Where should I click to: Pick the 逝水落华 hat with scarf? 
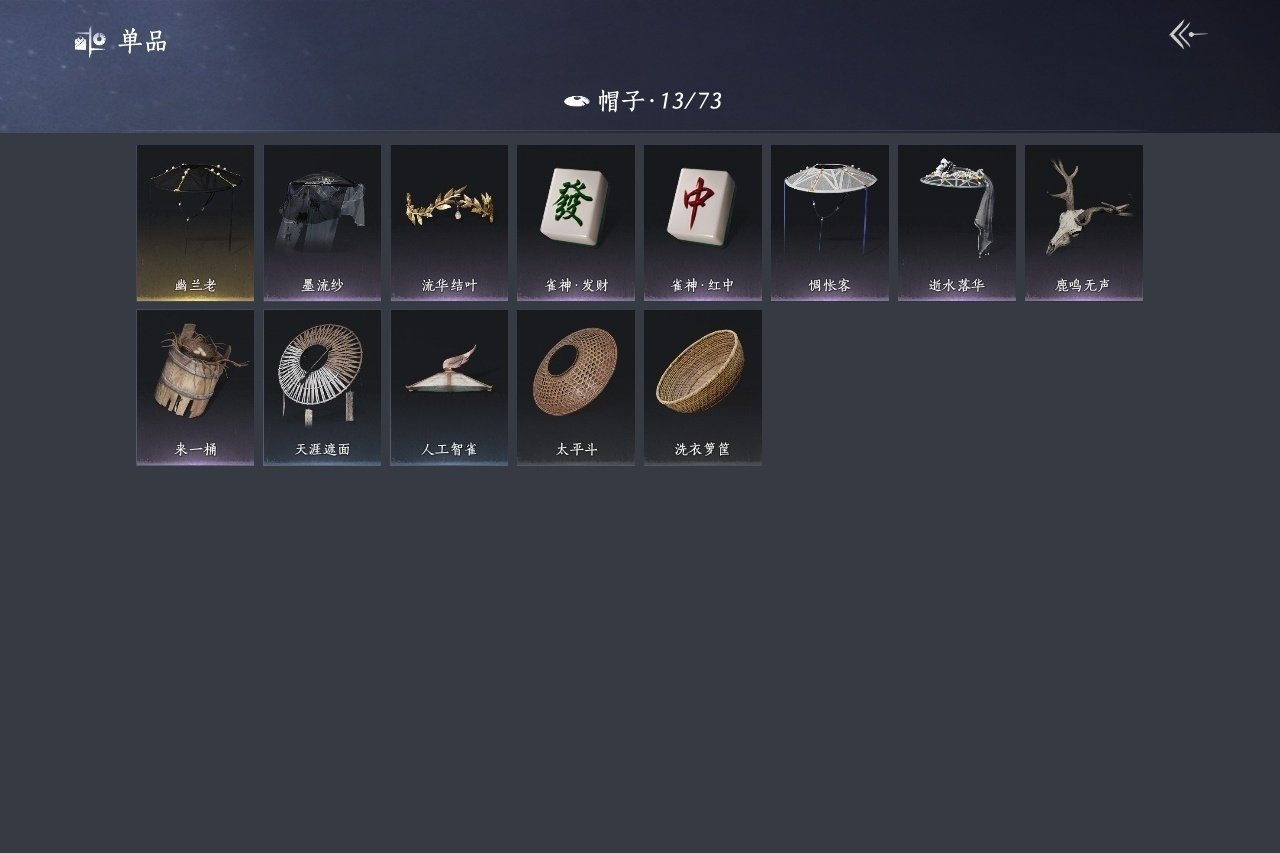tap(957, 222)
